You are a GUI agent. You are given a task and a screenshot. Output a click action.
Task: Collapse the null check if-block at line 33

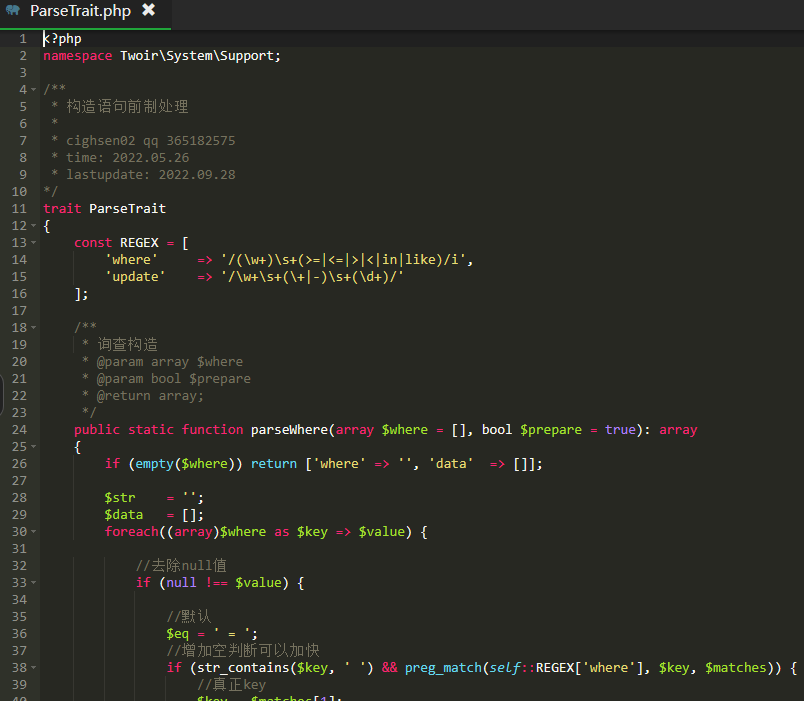(34, 582)
